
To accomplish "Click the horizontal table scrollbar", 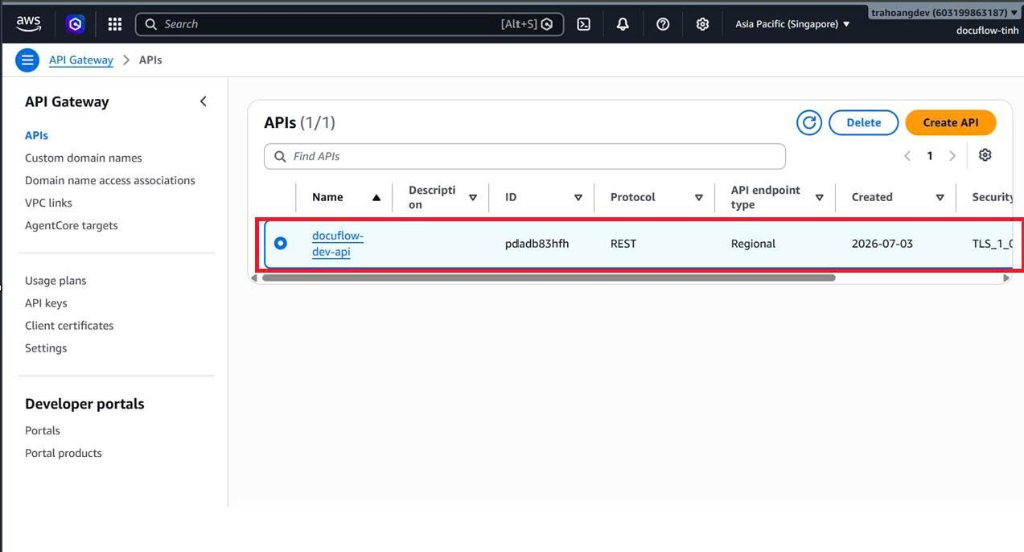I will (549, 278).
